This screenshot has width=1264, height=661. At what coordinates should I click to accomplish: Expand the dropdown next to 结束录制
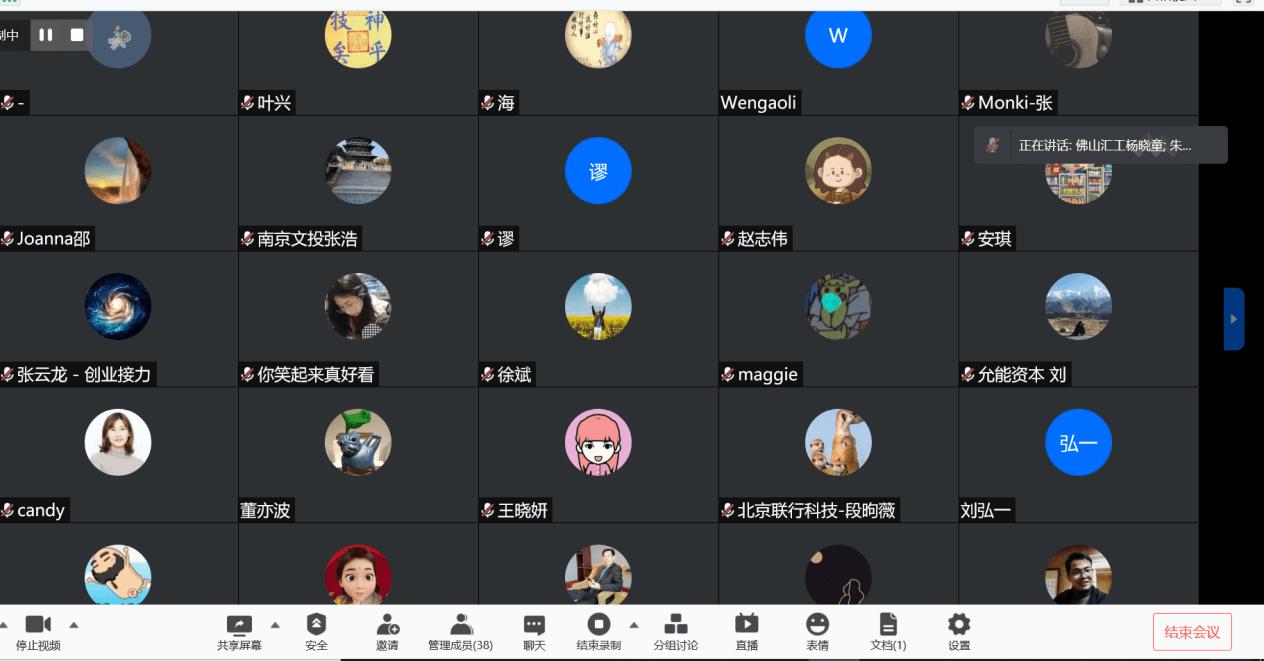[x=634, y=623]
